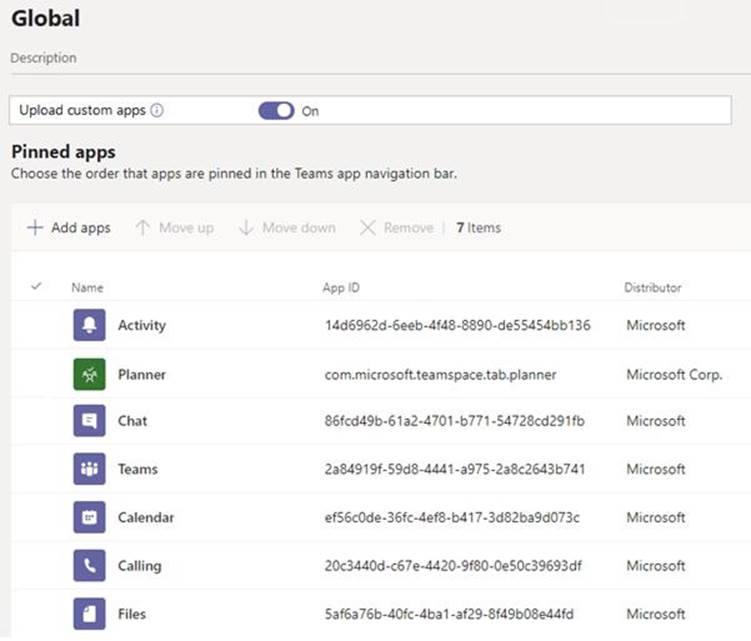Click the Files app icon

tap(89, 613)
